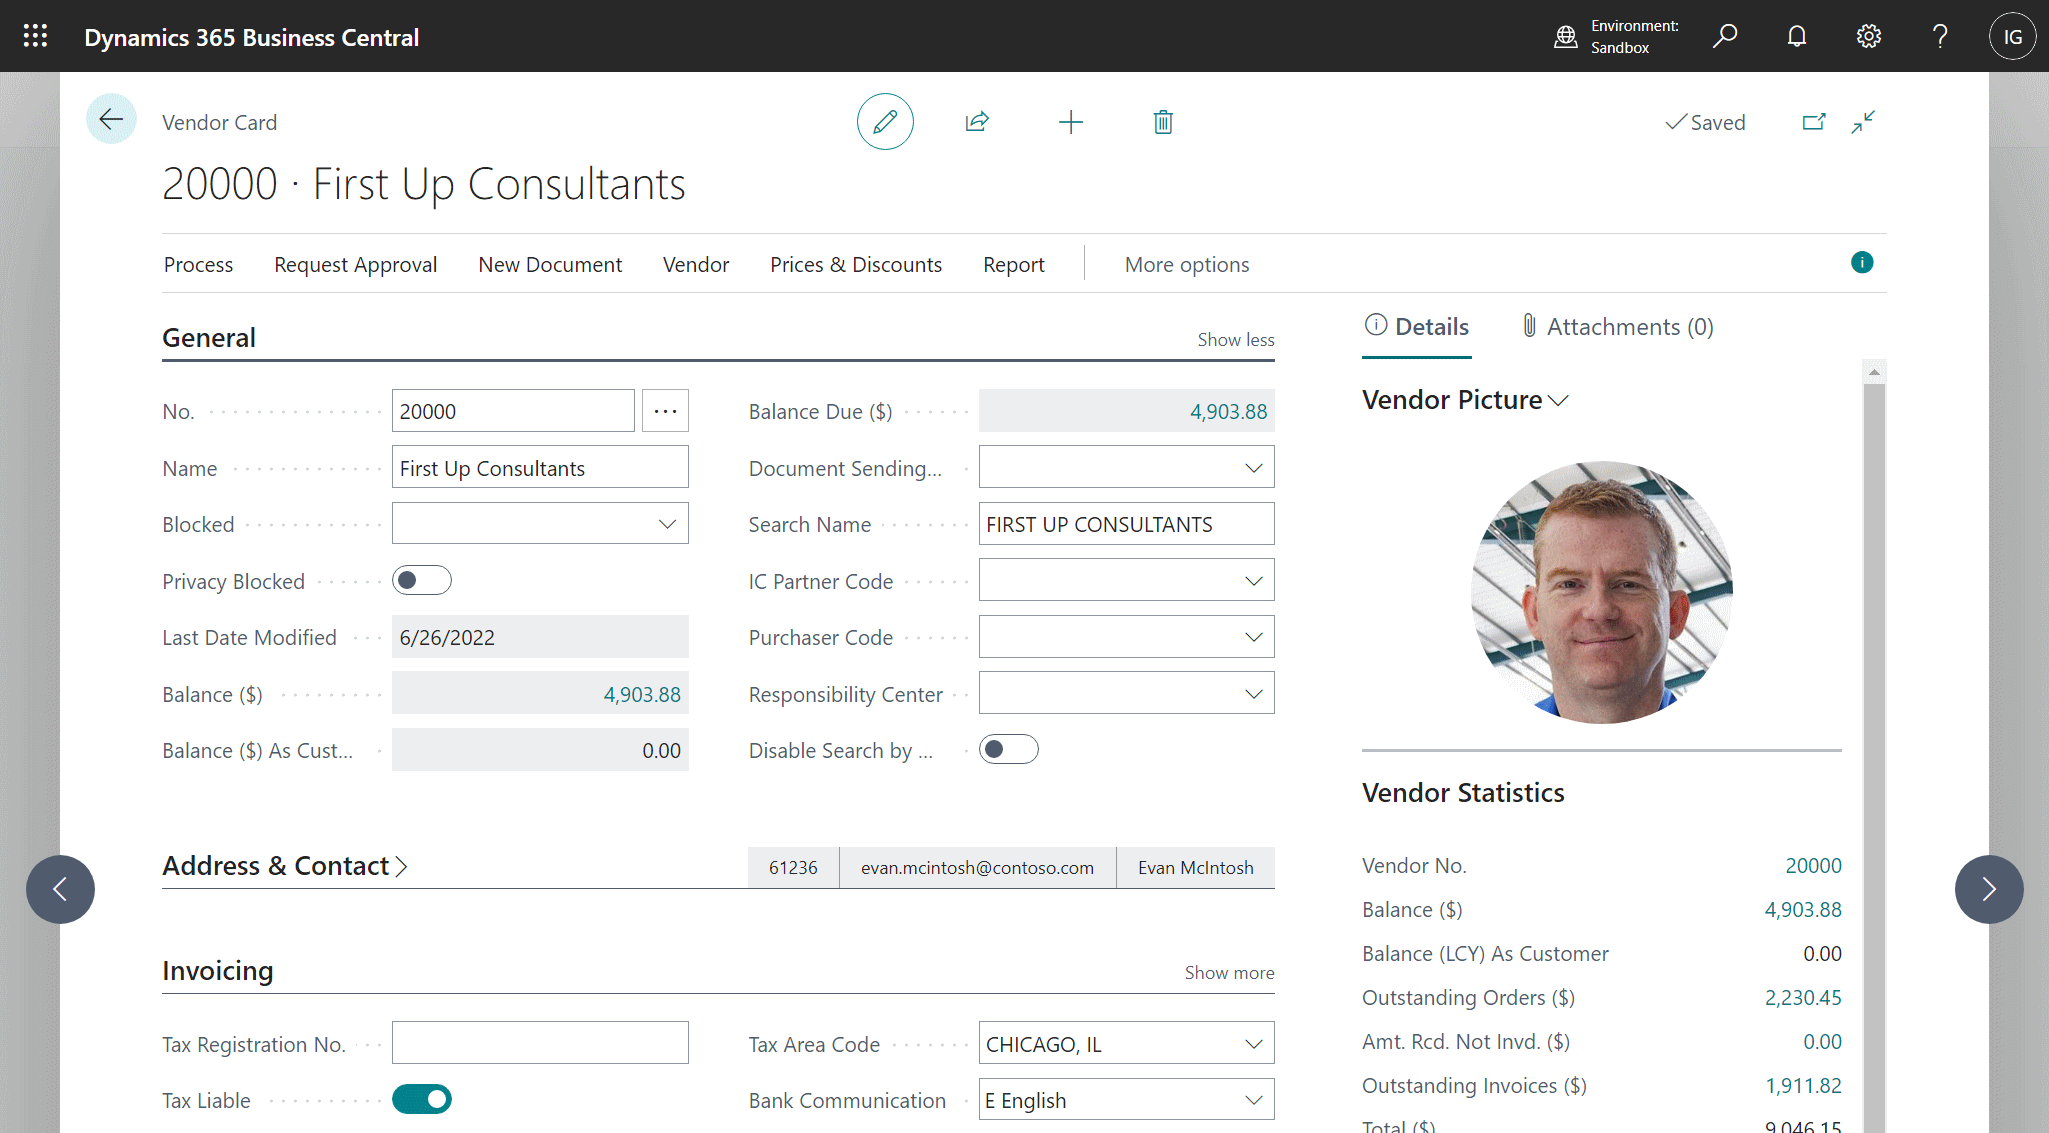The image size is (2049, 1133).
Task: Switch to the Attachments tab
Action: [x=1616, y=327]
